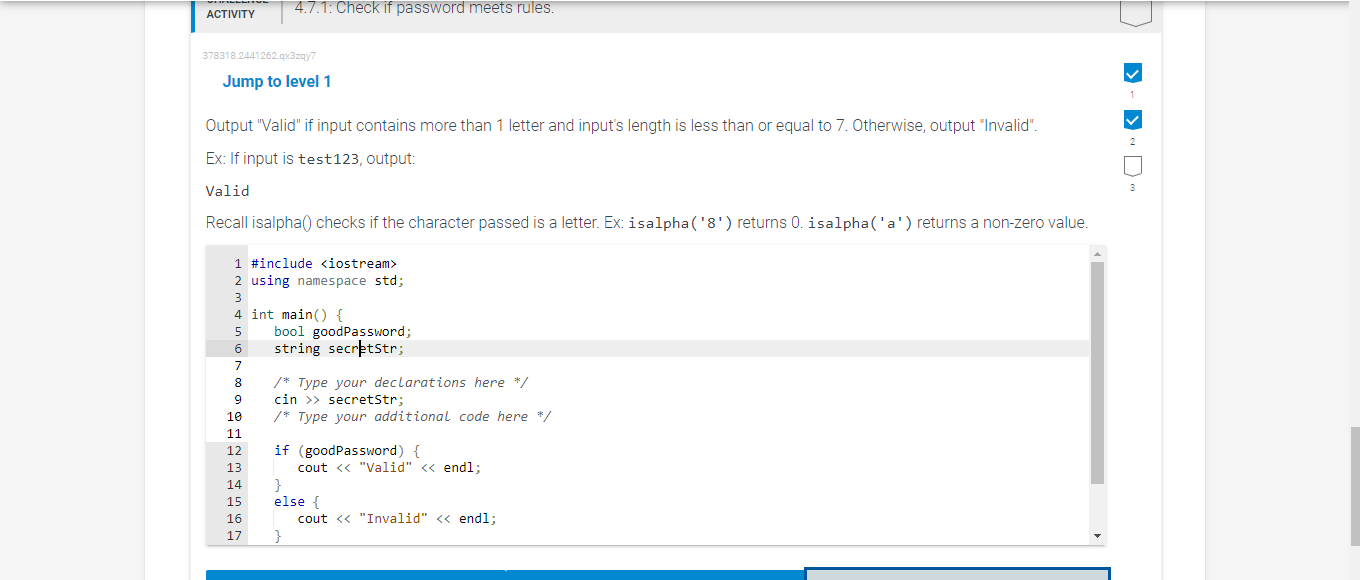Open the "Jump to level 1" link
Image resolution: width=1360 pixels, height=580 pixels.
pyautogui.click(x=277, y=81)
